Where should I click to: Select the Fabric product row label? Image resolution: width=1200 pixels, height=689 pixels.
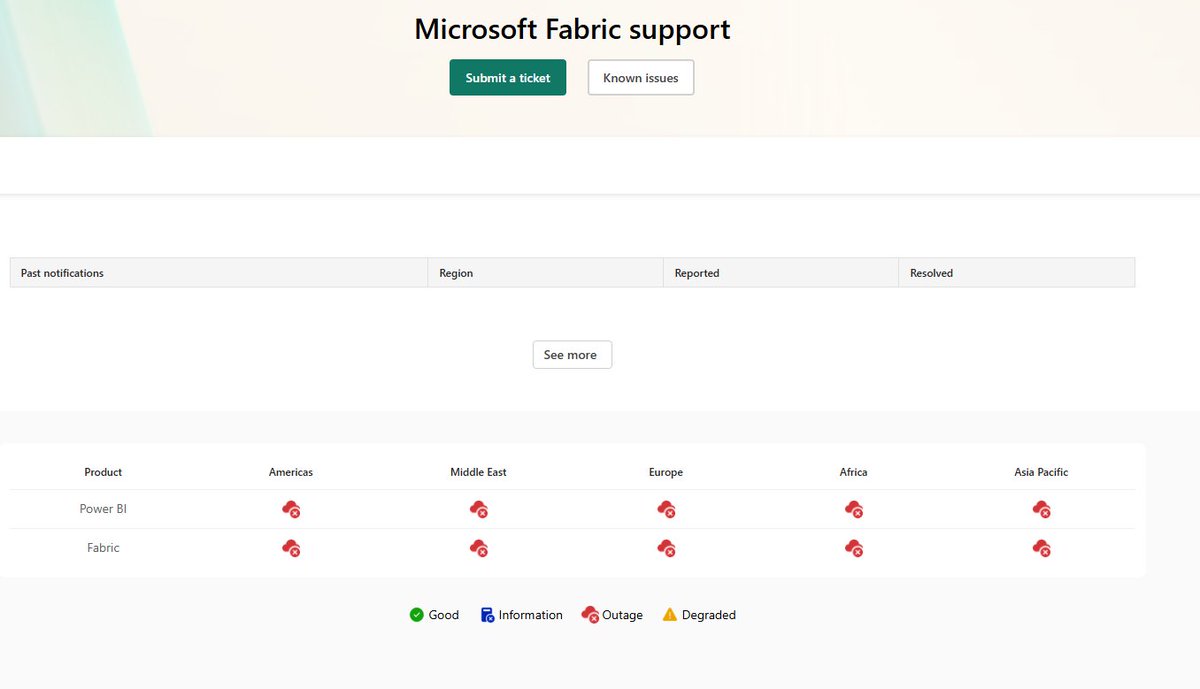pyautogui.click(x=103, y=548)
